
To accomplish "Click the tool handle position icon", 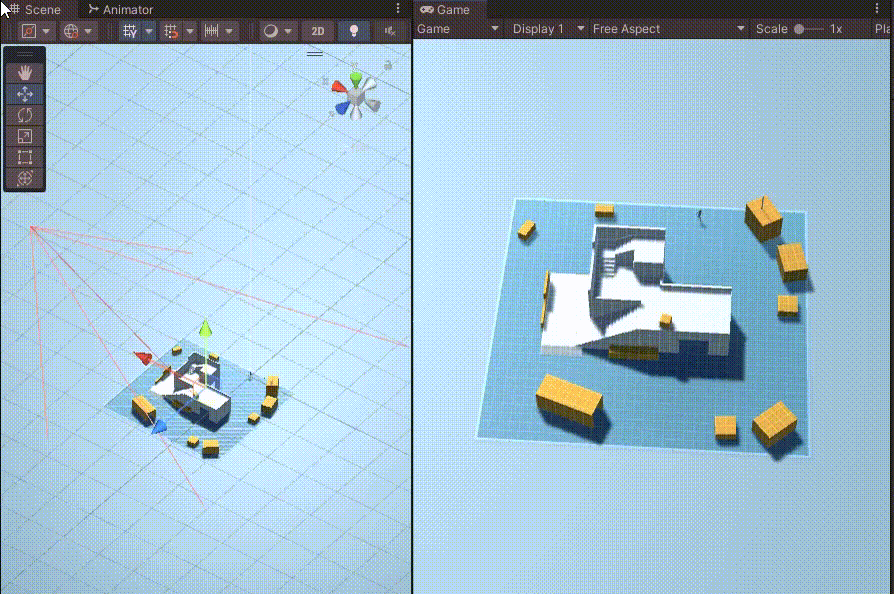I will coord(29,31).
